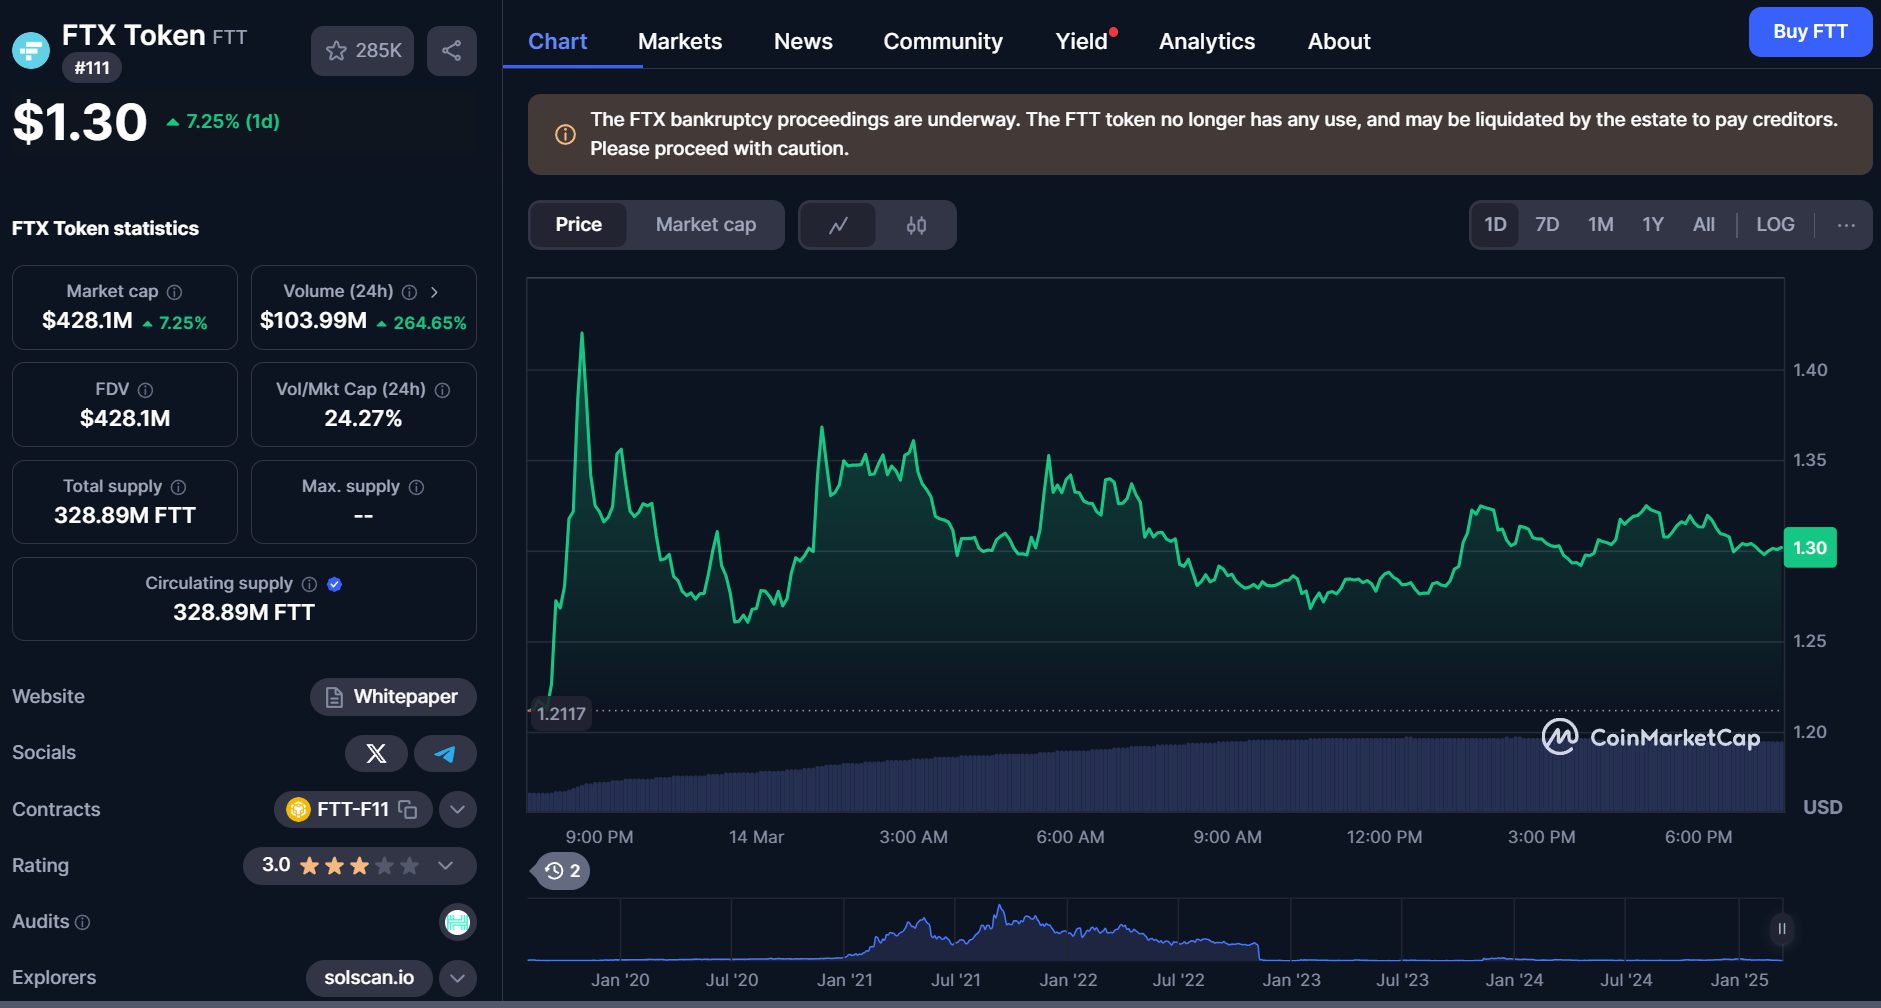Image resolution: width=1881 pixels, height=1008 pixels.
Task: Open the Yield tab
Action: click(x=1082, y=41)
